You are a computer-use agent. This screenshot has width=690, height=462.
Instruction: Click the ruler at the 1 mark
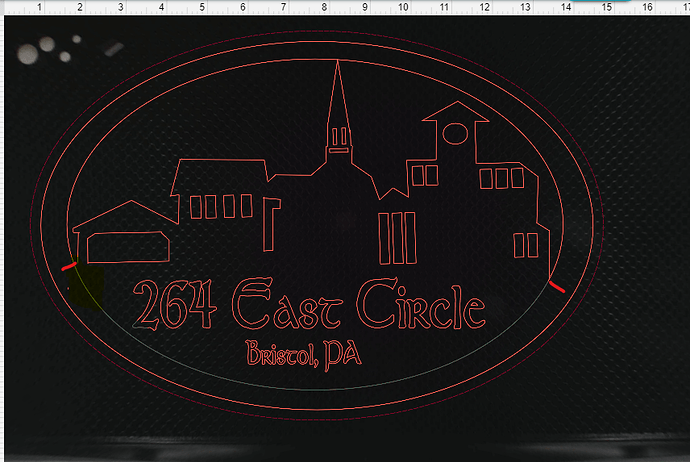point(39,8)
